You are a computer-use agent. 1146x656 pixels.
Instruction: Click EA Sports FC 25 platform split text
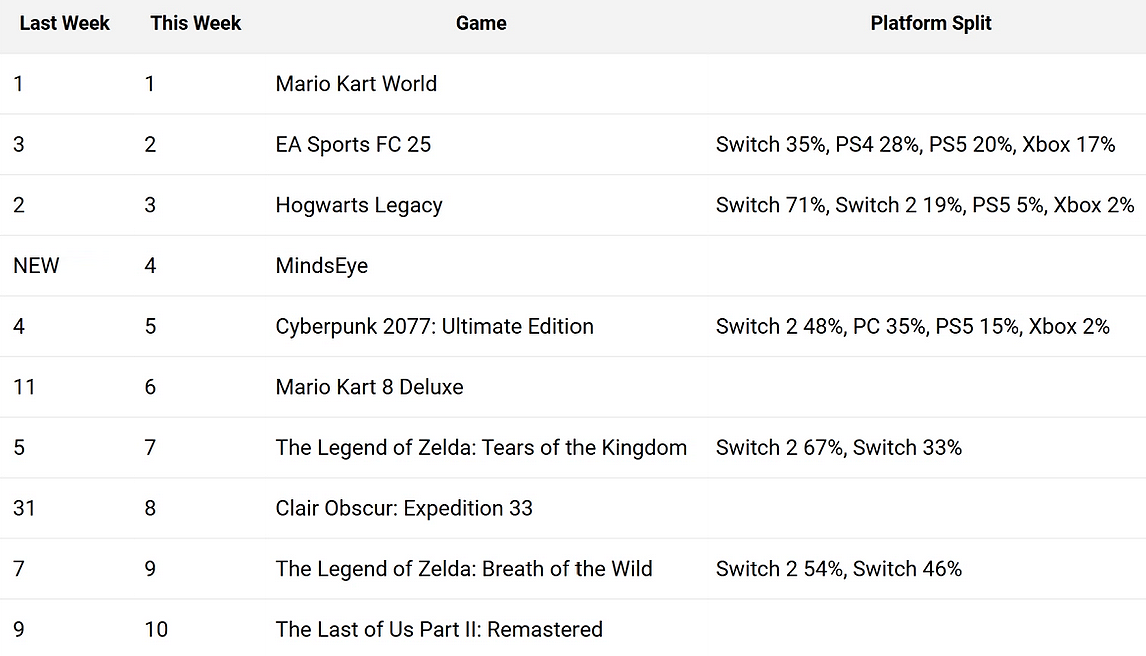pyautogui.click(x=915, y=145)
